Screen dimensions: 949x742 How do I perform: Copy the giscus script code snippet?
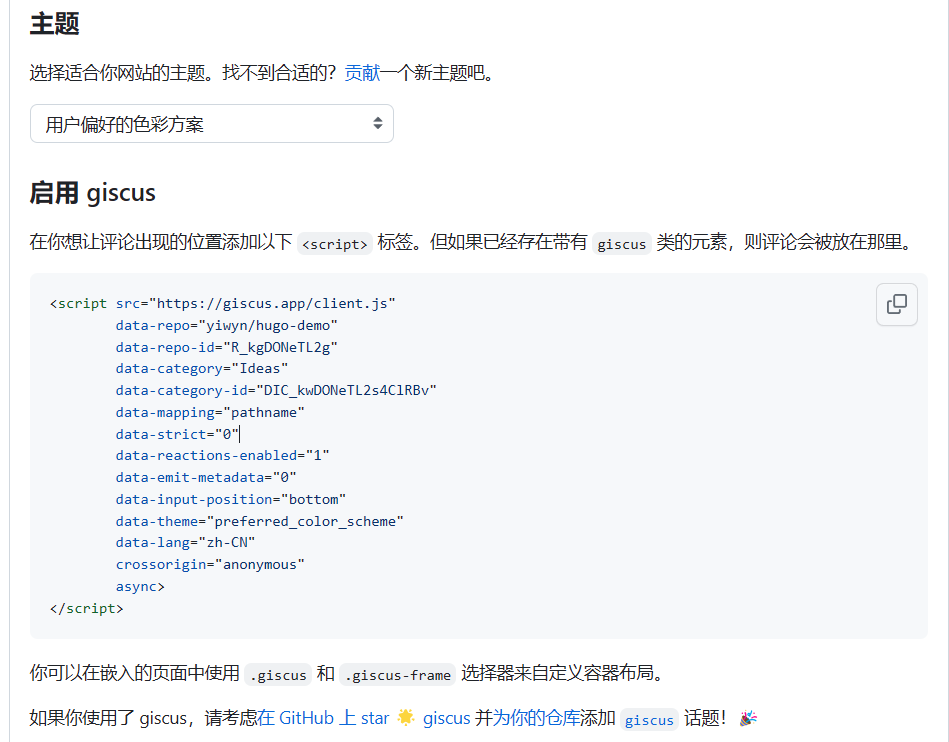(896, 304)
